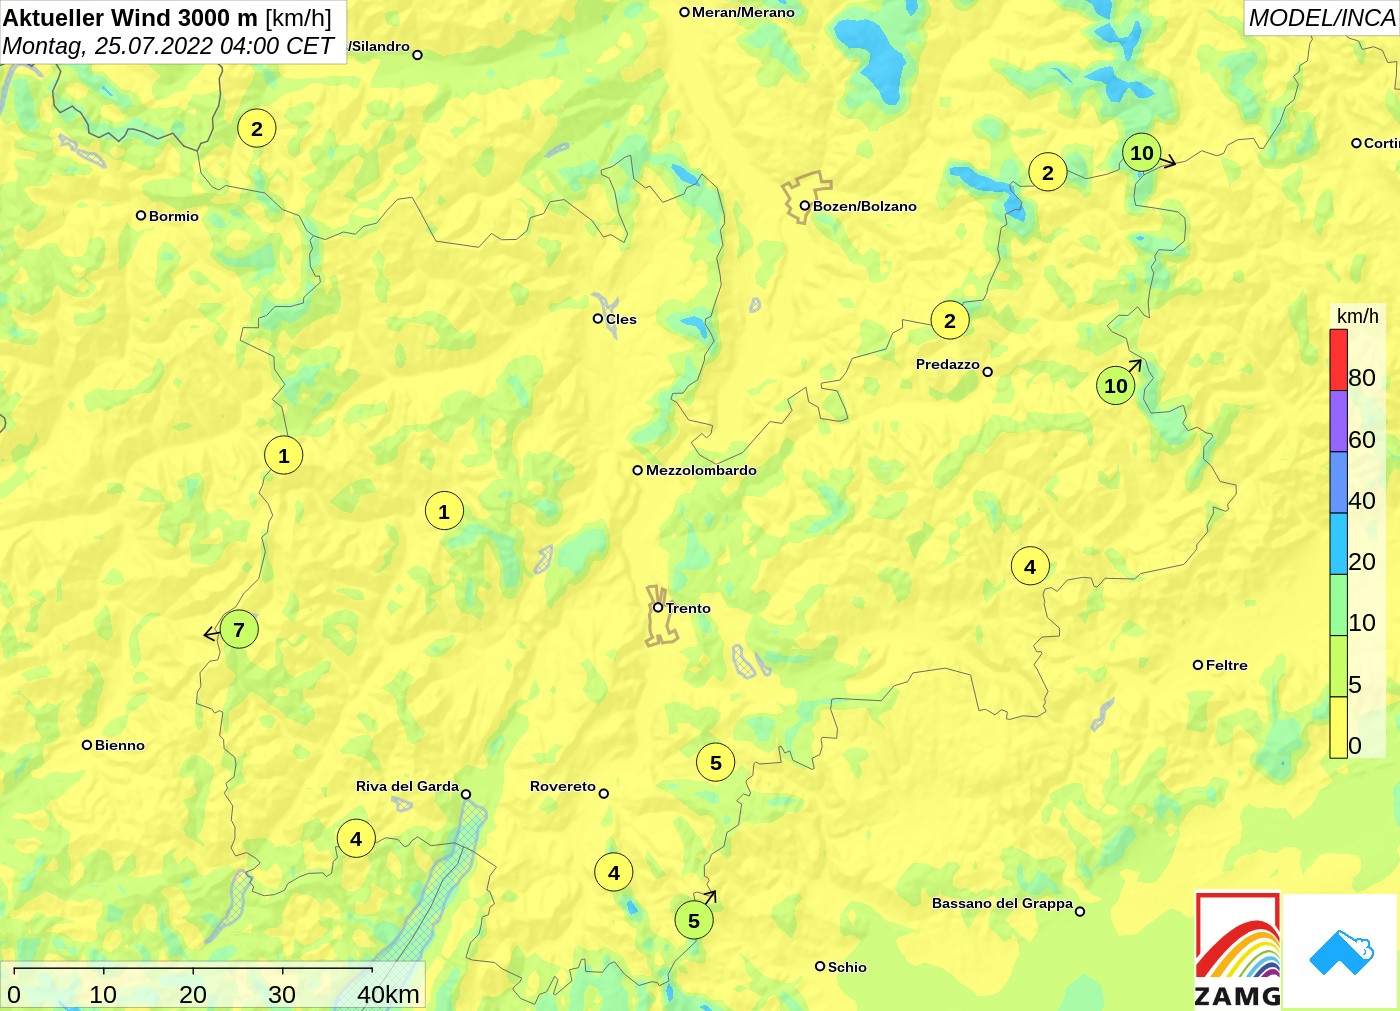Click the Cles label
1400x1011 pixels.
(x=621, y=319)
